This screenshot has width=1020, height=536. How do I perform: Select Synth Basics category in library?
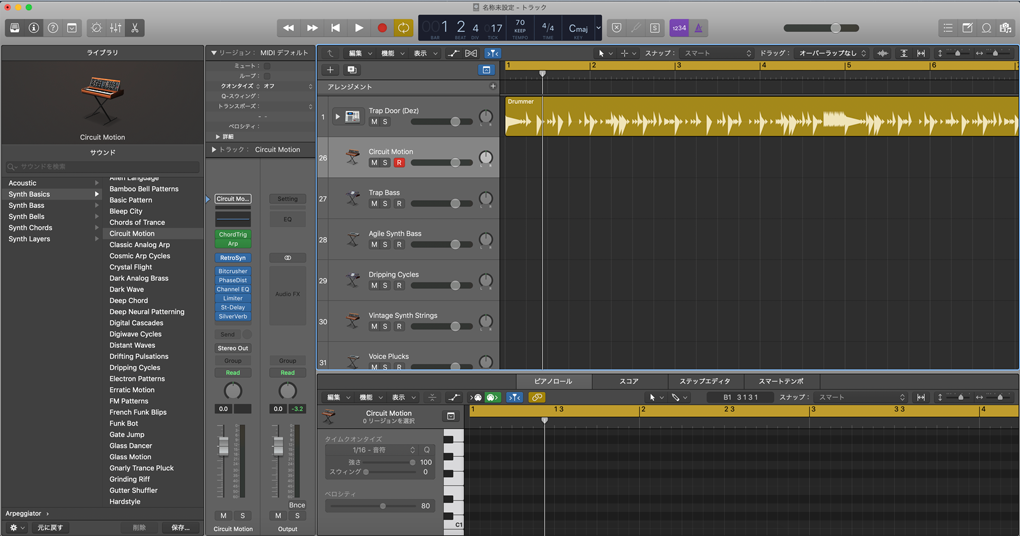52,194
